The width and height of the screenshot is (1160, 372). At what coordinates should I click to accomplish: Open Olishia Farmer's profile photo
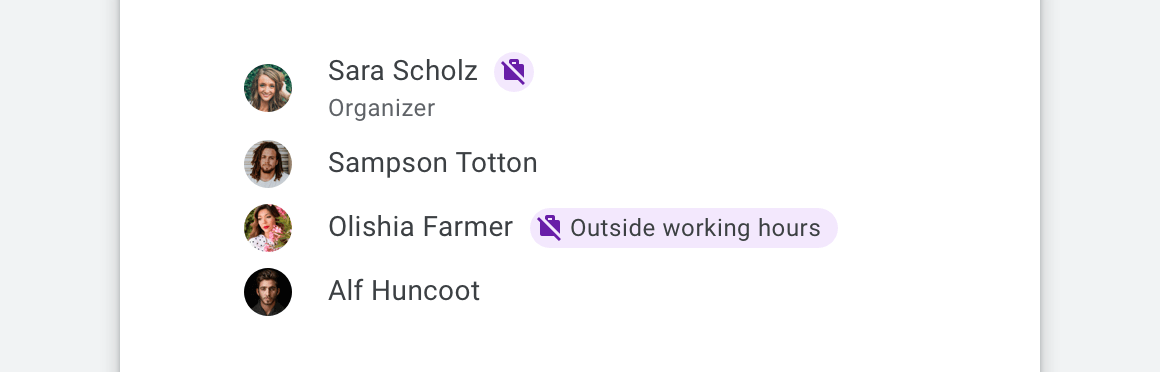(x=268, y=228)
